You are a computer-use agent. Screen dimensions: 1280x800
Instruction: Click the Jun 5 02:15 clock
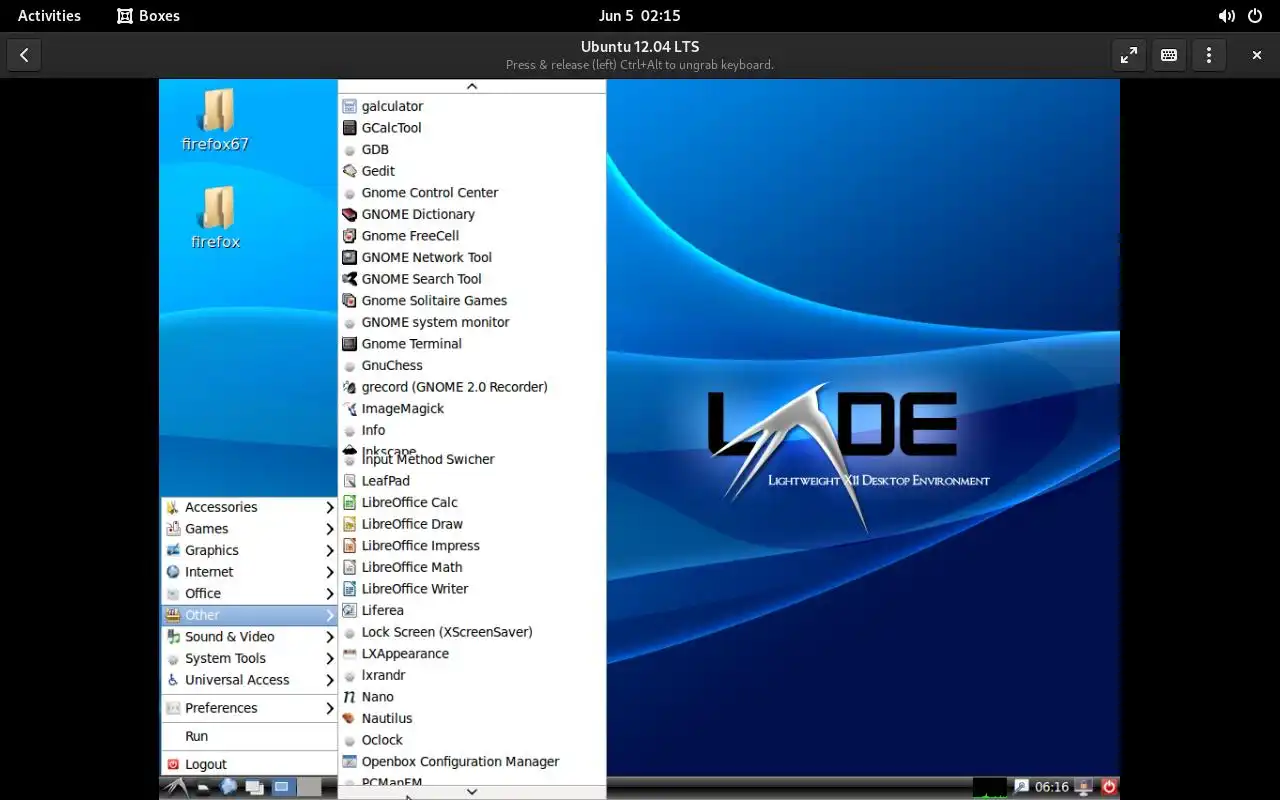click(640, 15)
